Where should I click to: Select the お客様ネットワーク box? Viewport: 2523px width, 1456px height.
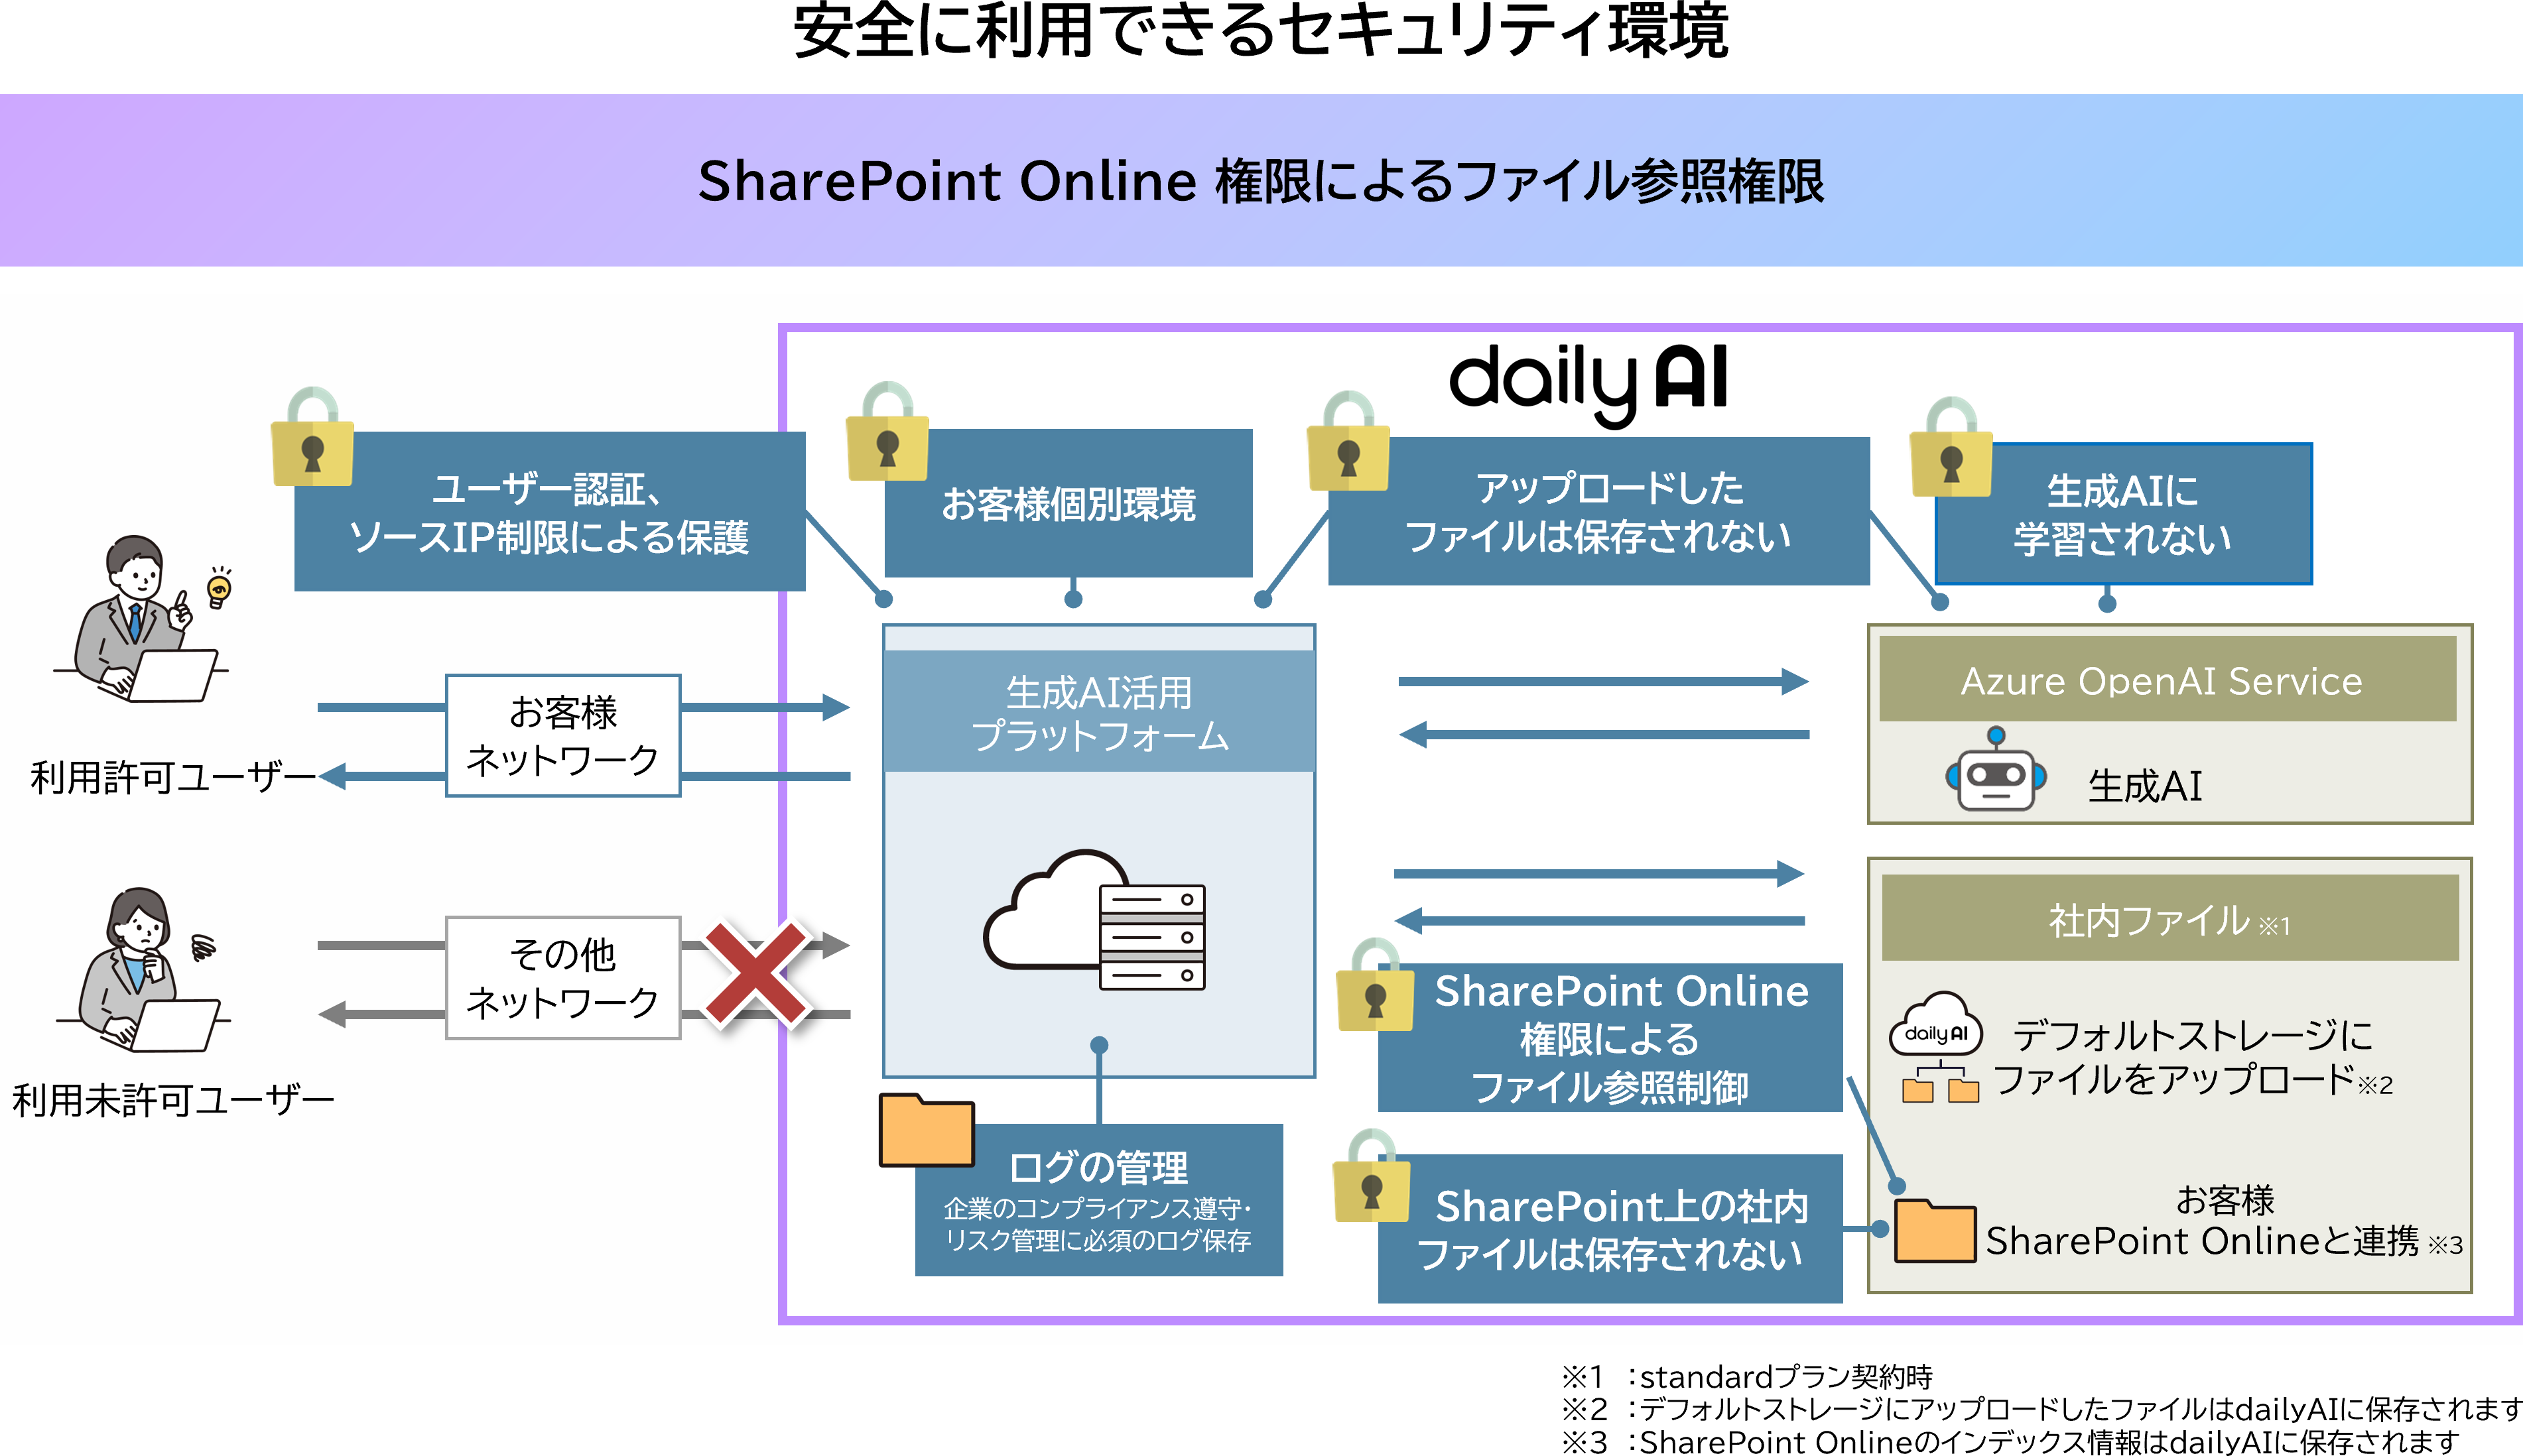[563, 735]
